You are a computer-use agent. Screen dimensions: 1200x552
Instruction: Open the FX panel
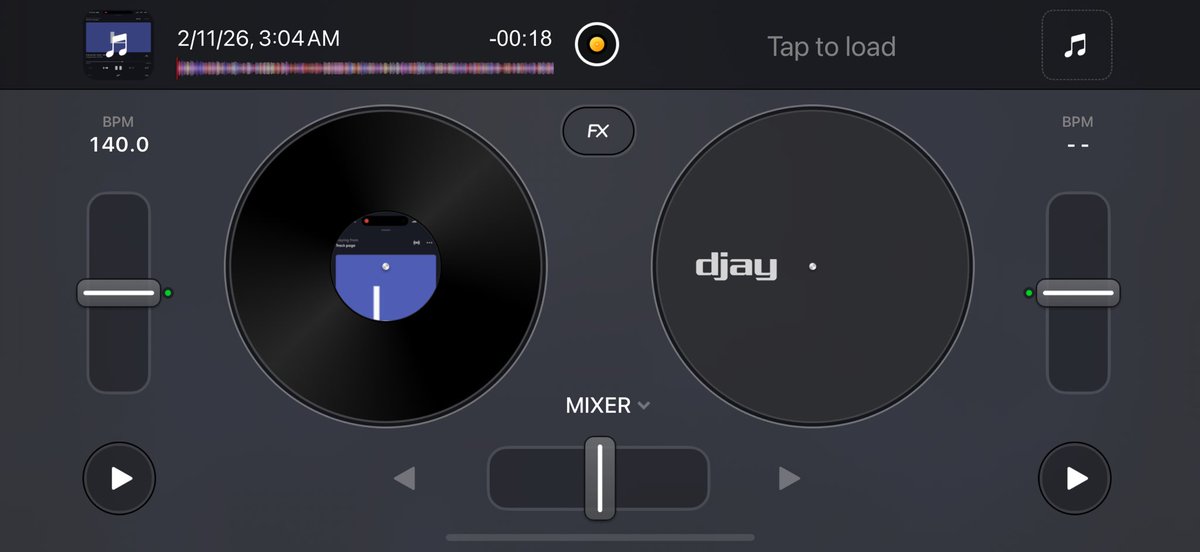[x=598, y=131]
